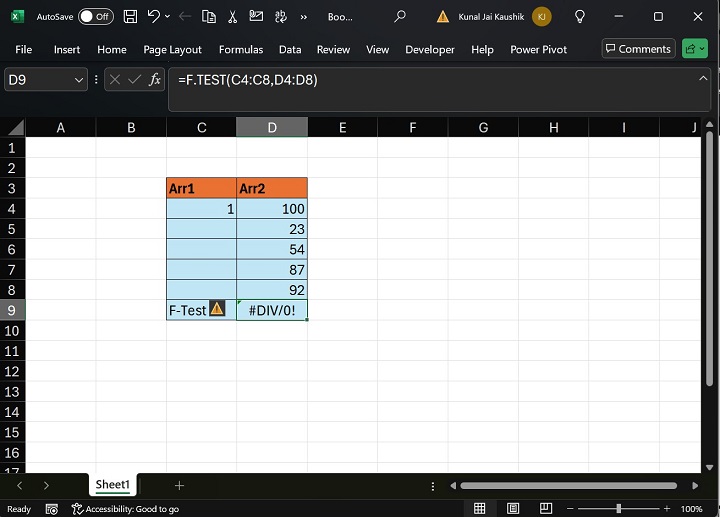The image size is (720, 517).
Task: Click the Name Box showing D9
Action: coord(39,80)
